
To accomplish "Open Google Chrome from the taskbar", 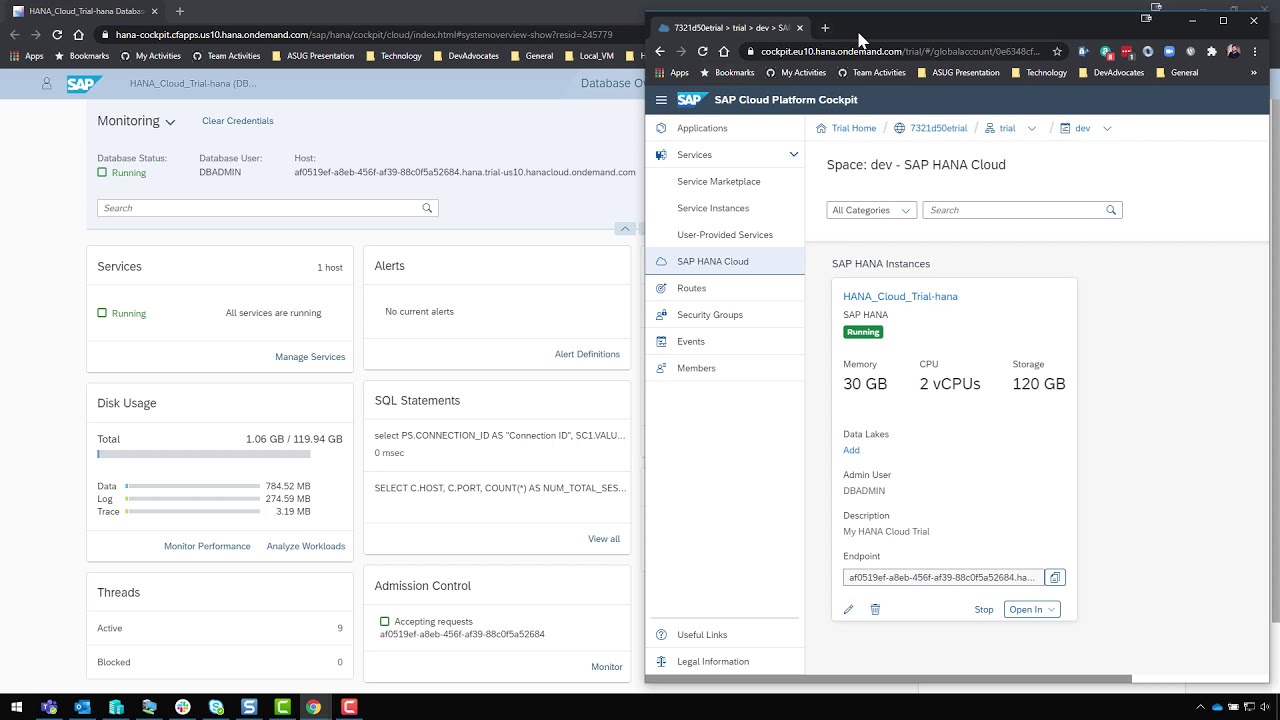I will tap(314, 707).
